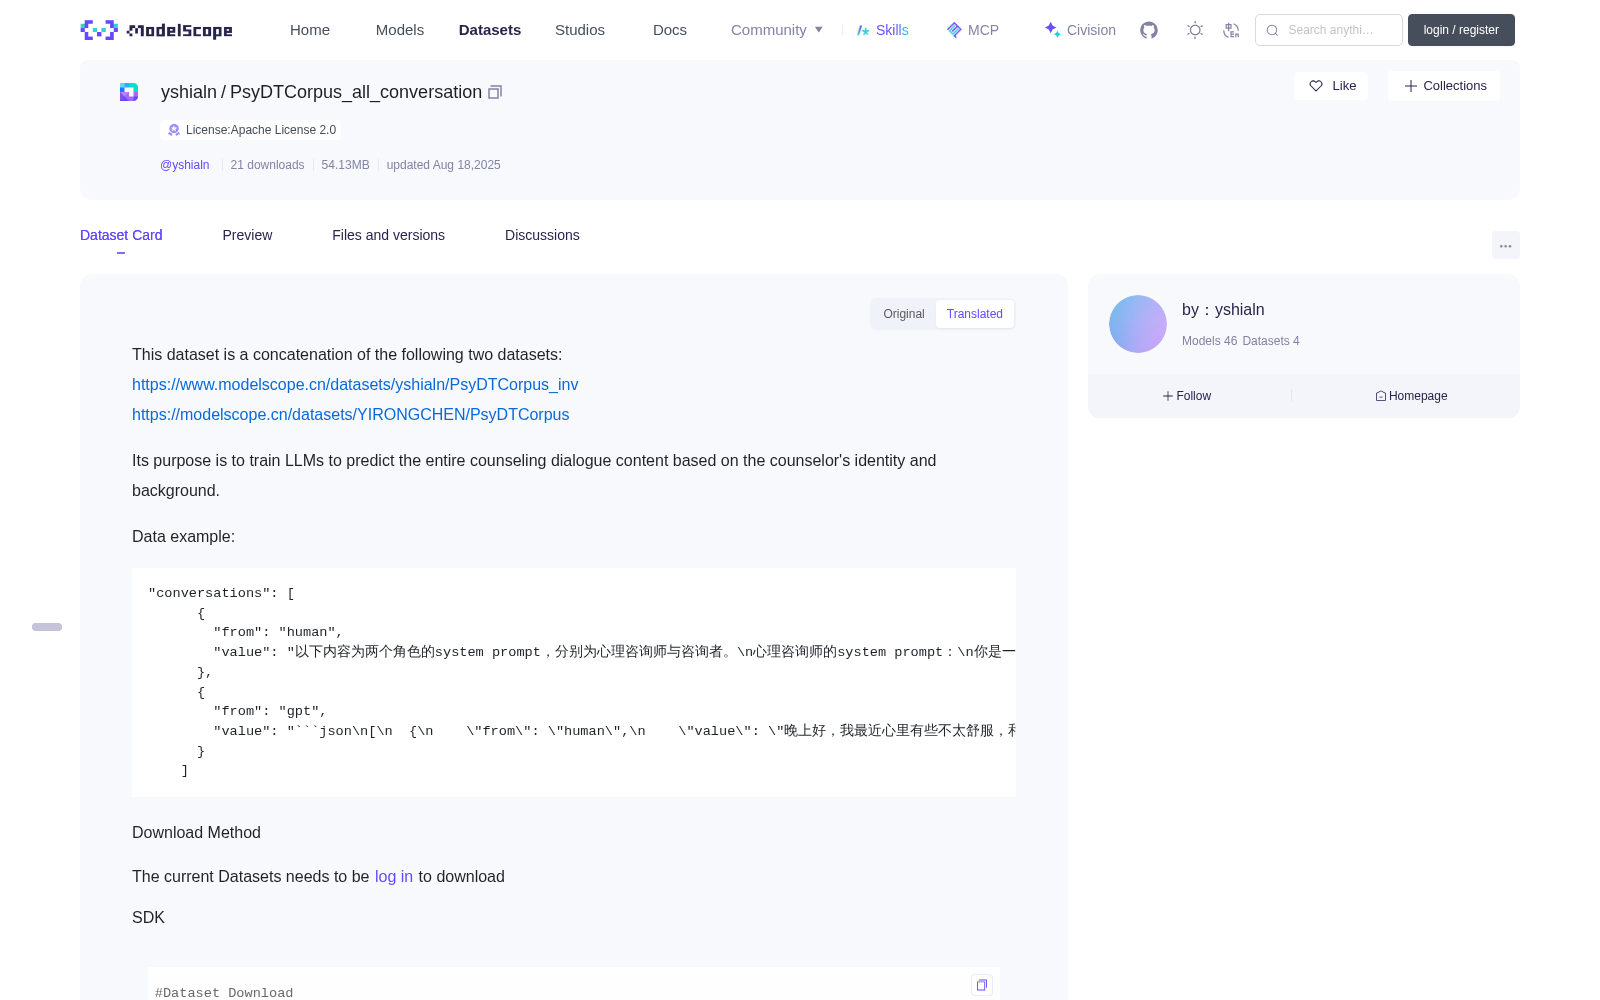Click the Skills sparkle icon
Image resolution: width=1600 pixels, height=1000 pixels.
(863, 30)
